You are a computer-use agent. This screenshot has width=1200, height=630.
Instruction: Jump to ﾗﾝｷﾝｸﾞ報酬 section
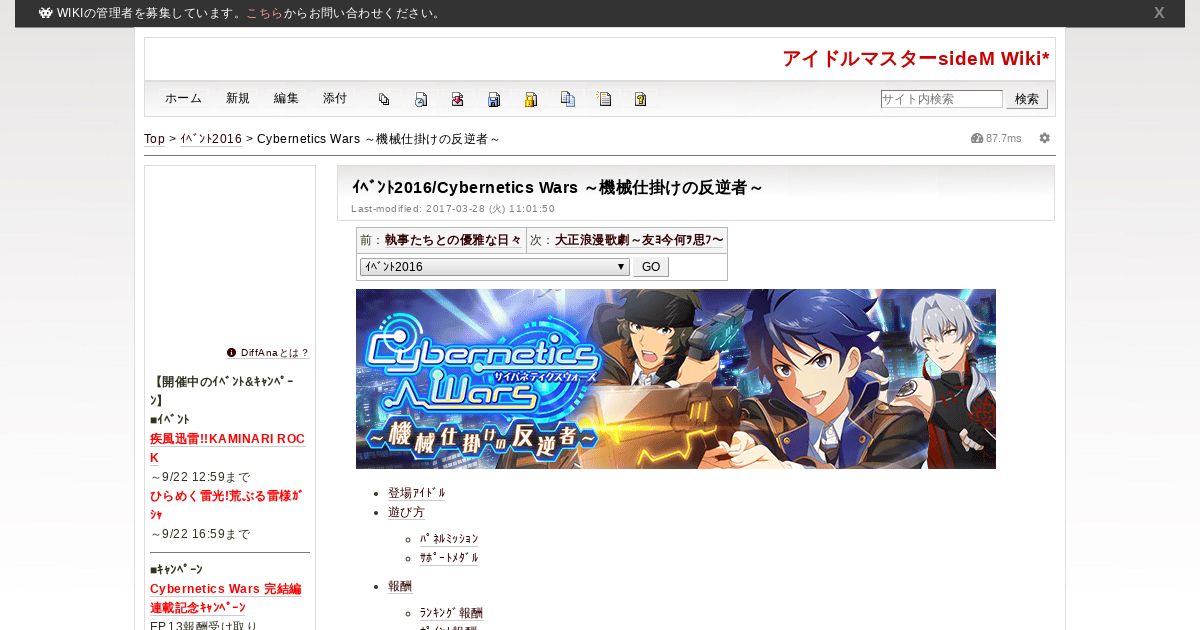pos(451,613)
